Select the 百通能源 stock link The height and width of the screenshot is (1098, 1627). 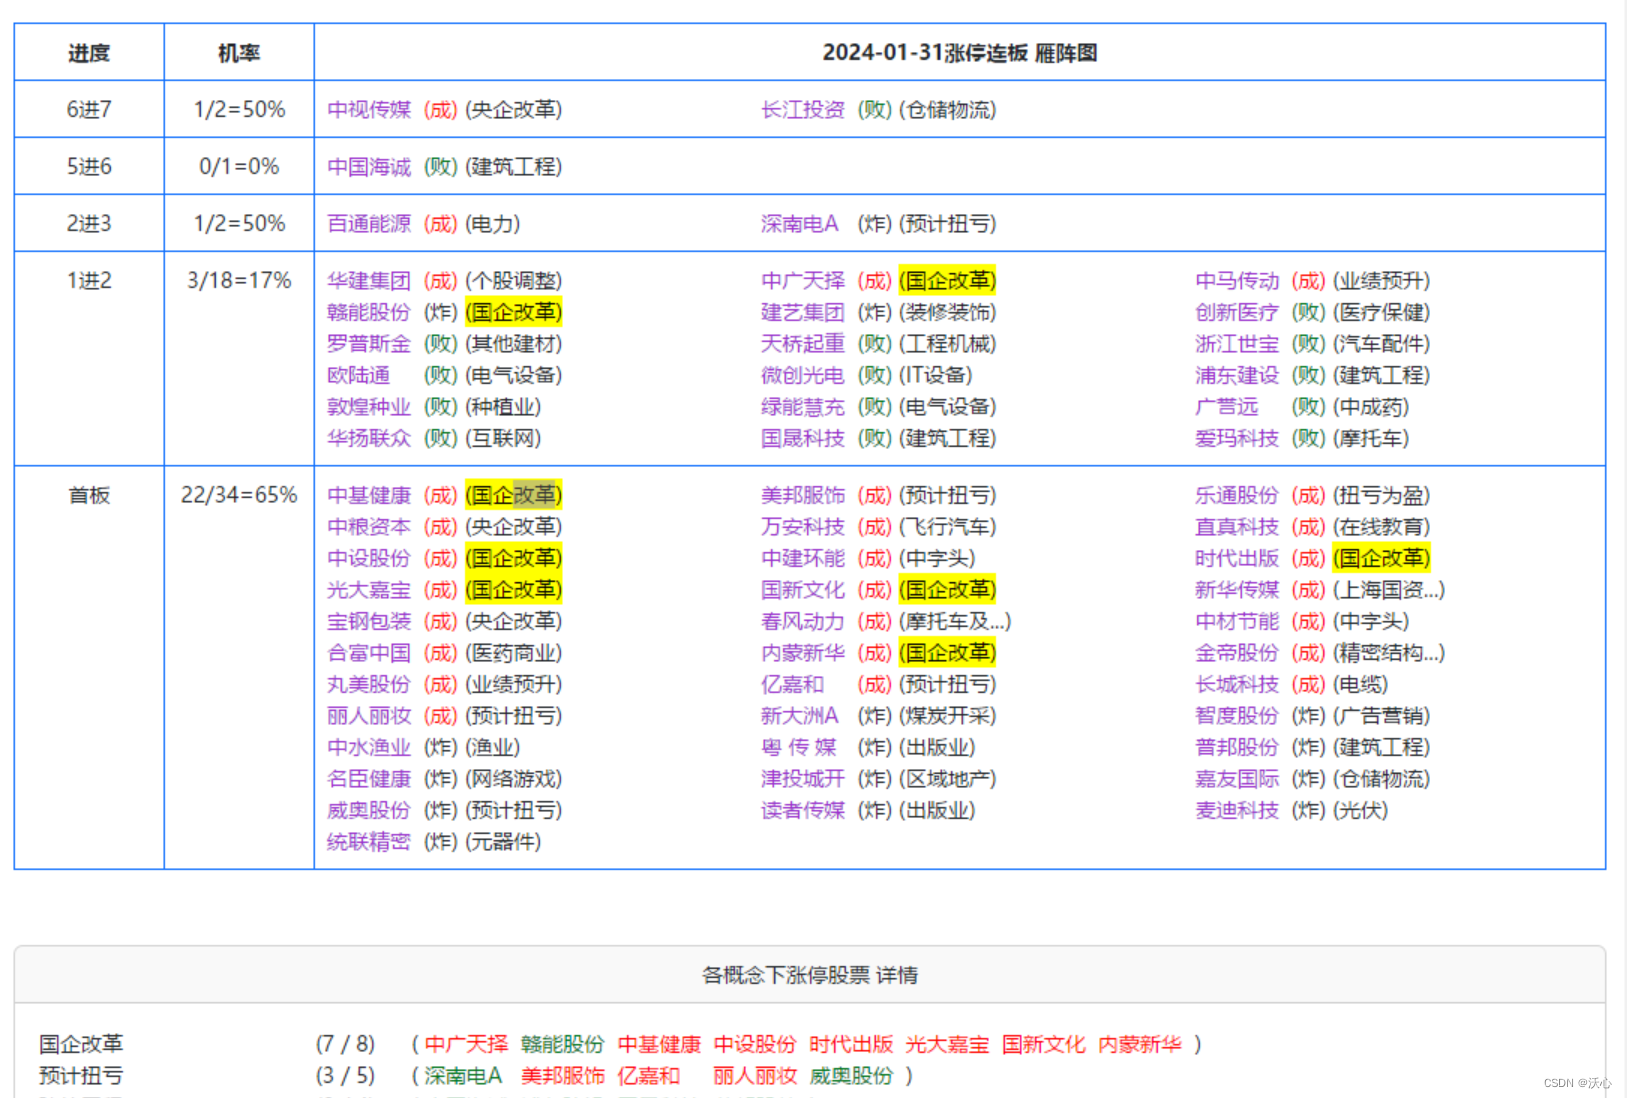point(369,224)
